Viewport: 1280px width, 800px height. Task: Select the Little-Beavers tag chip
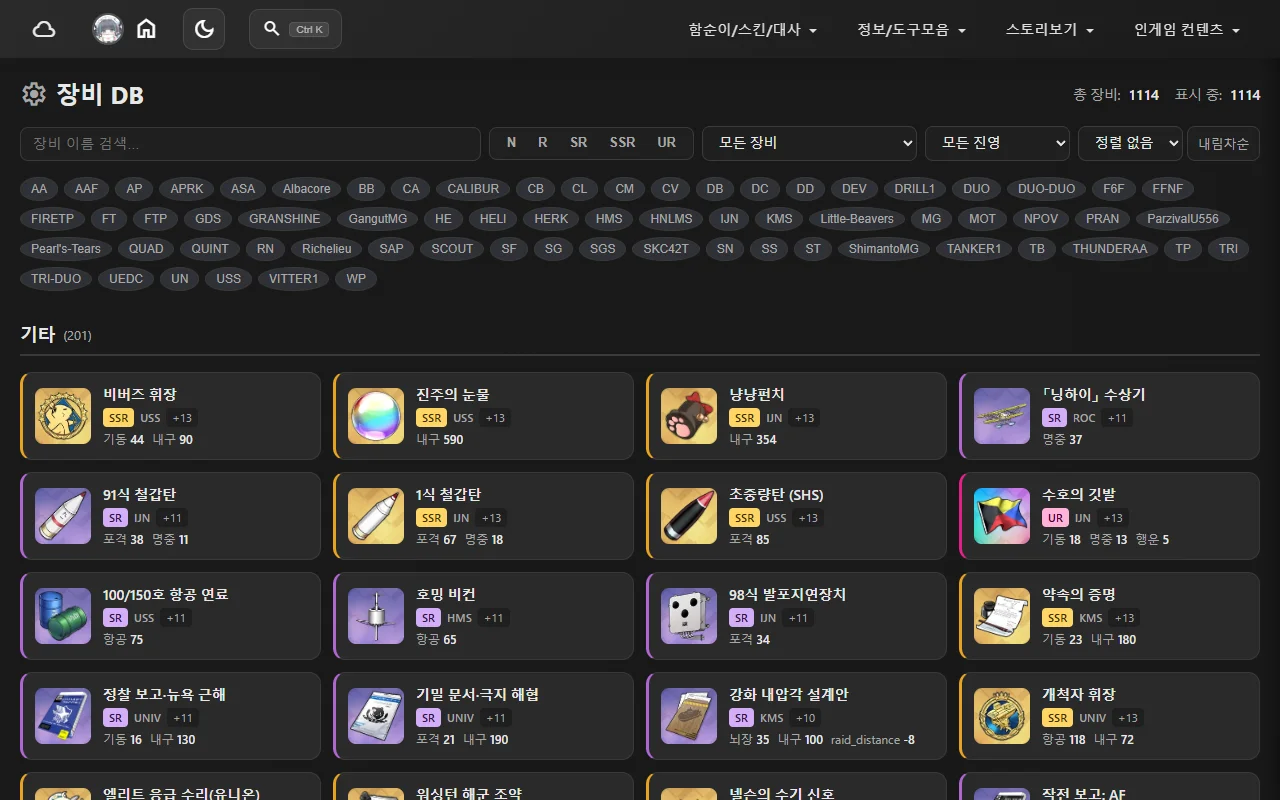pyautogui.click(x=857, y=219)
